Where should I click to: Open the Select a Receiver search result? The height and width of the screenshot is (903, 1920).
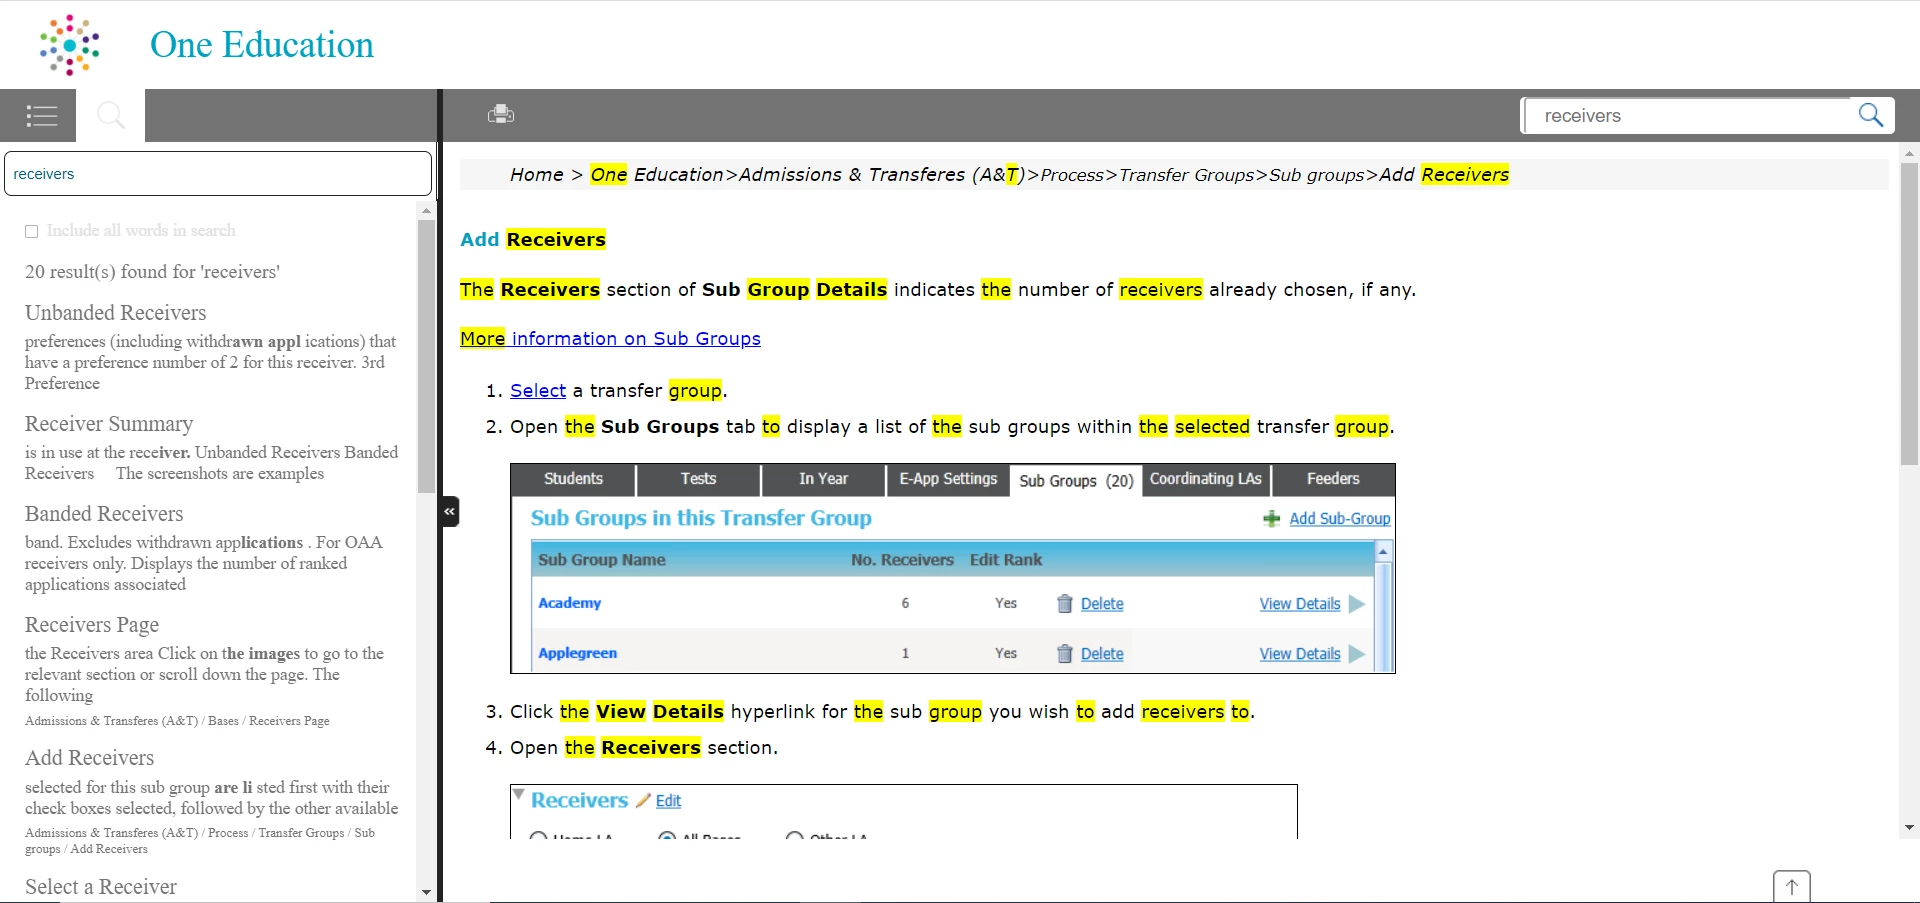point(101,887)
